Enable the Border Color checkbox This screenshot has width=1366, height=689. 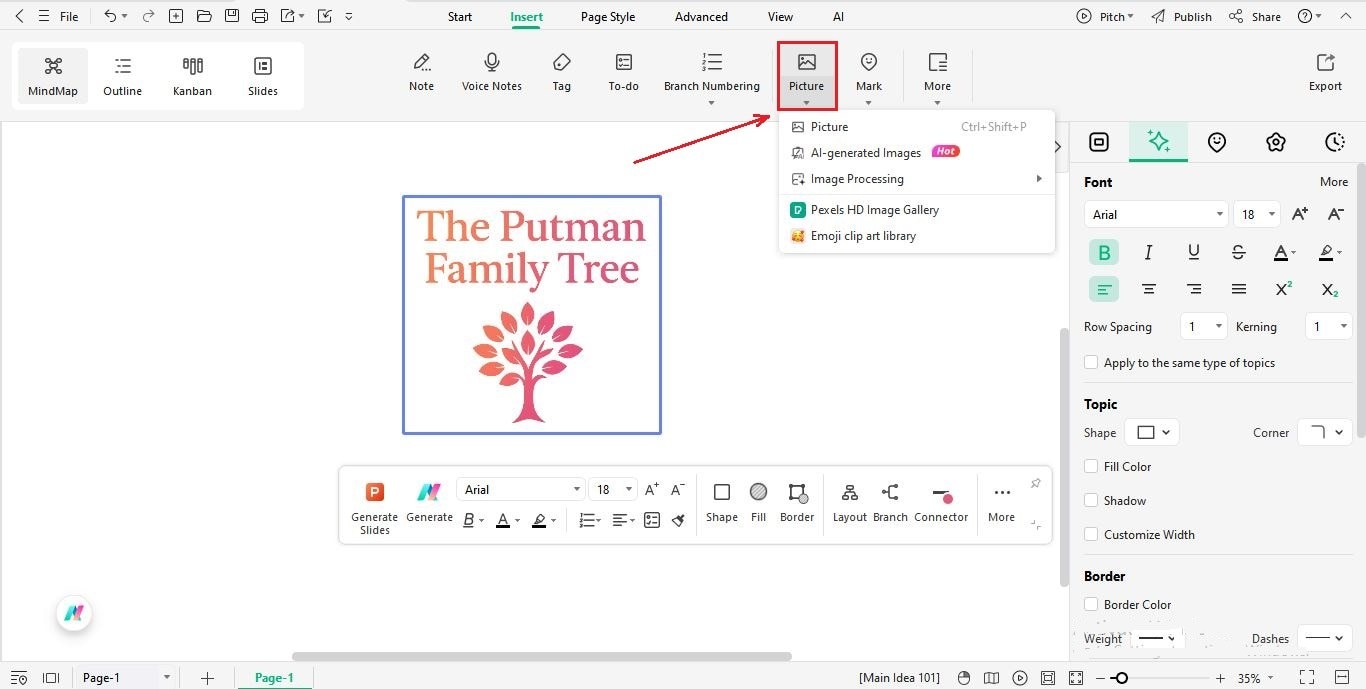1091,605
